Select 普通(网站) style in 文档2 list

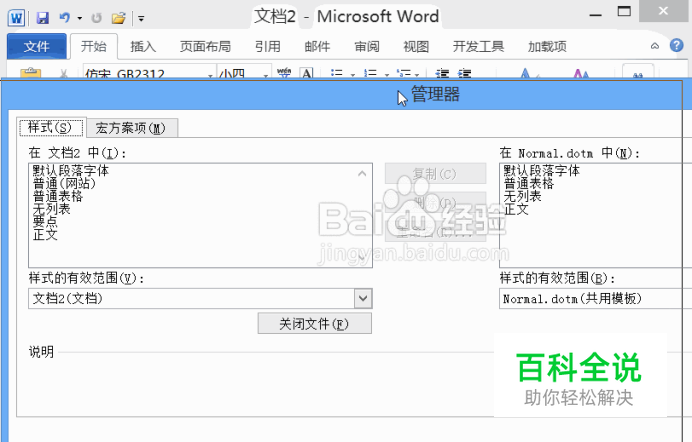point(64,184)
